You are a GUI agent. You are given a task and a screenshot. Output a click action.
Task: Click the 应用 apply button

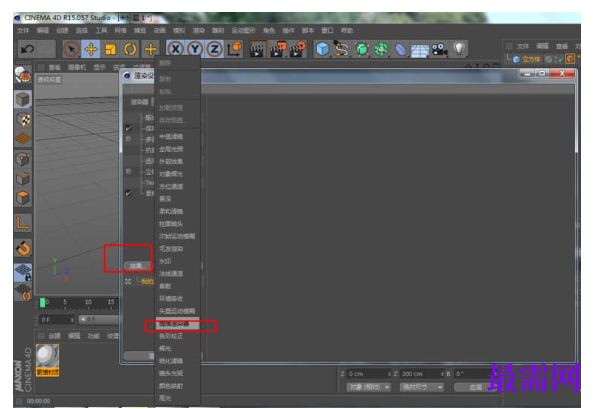click(476, 387)
